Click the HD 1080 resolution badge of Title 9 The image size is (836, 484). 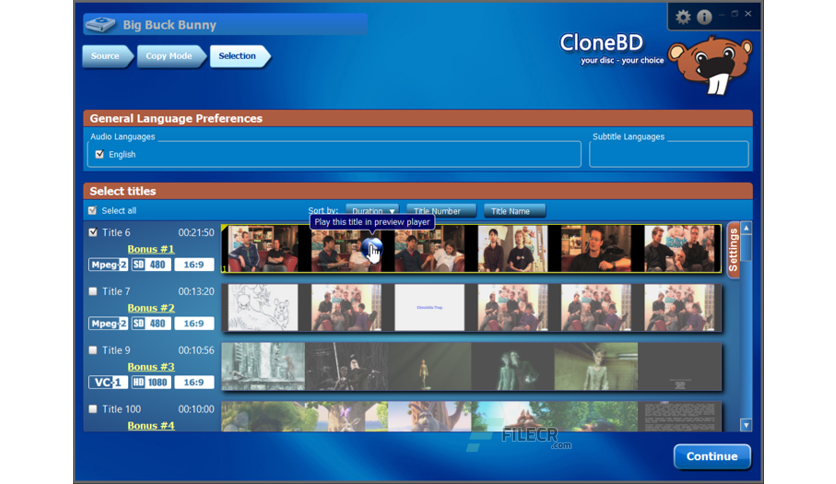pos(151,382)
